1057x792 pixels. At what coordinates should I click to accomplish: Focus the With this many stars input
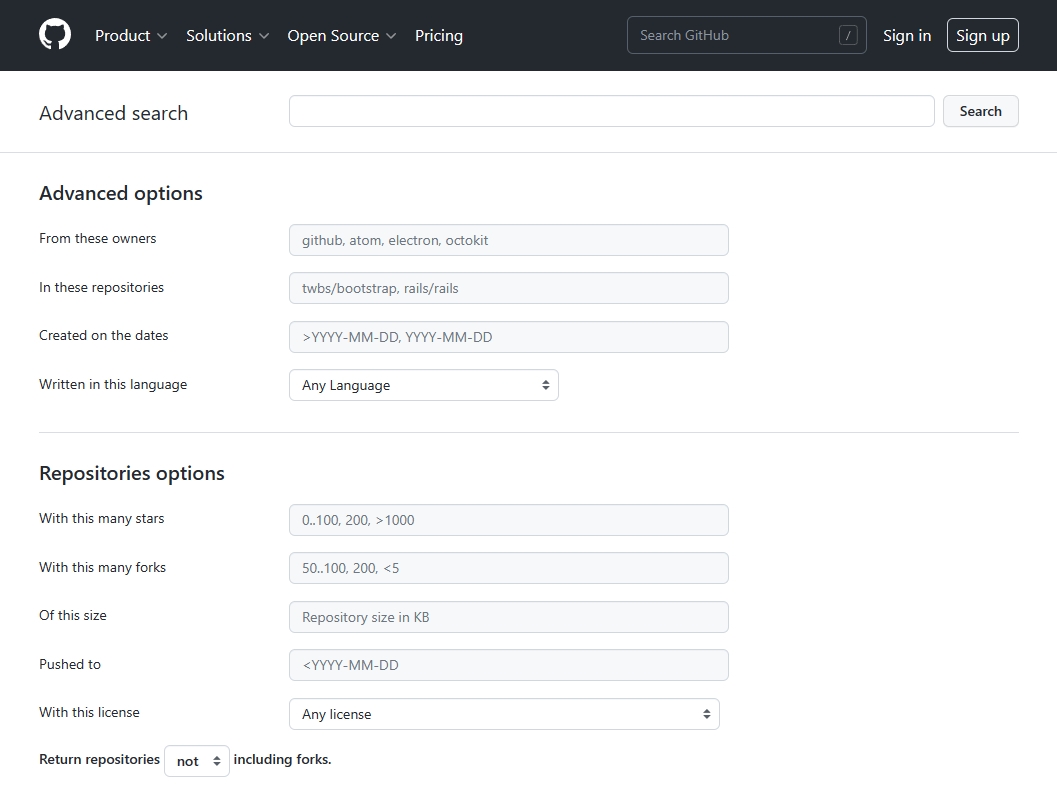(x=508, y=520)
